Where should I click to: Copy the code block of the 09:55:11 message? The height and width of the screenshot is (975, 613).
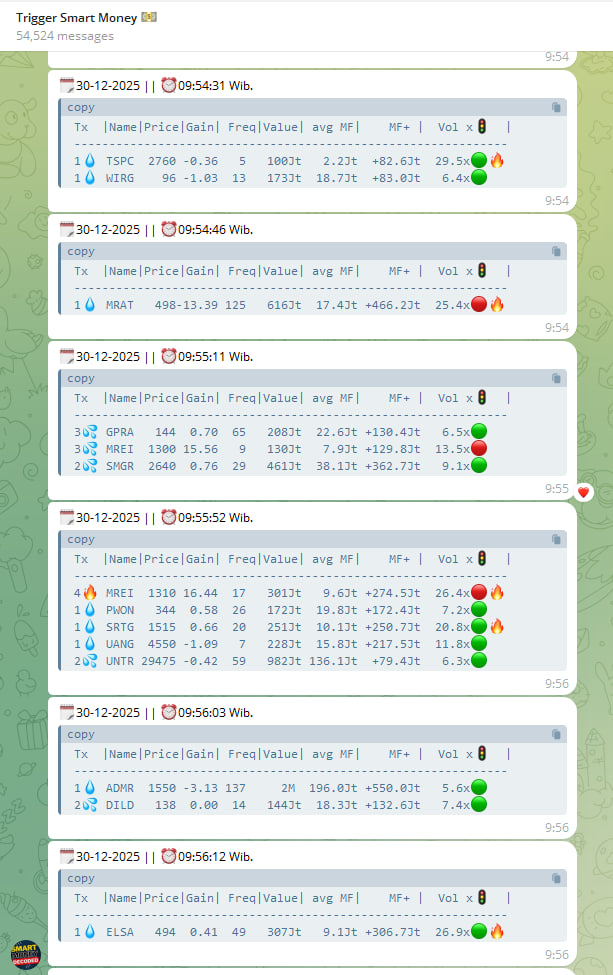tap(556, 378)
